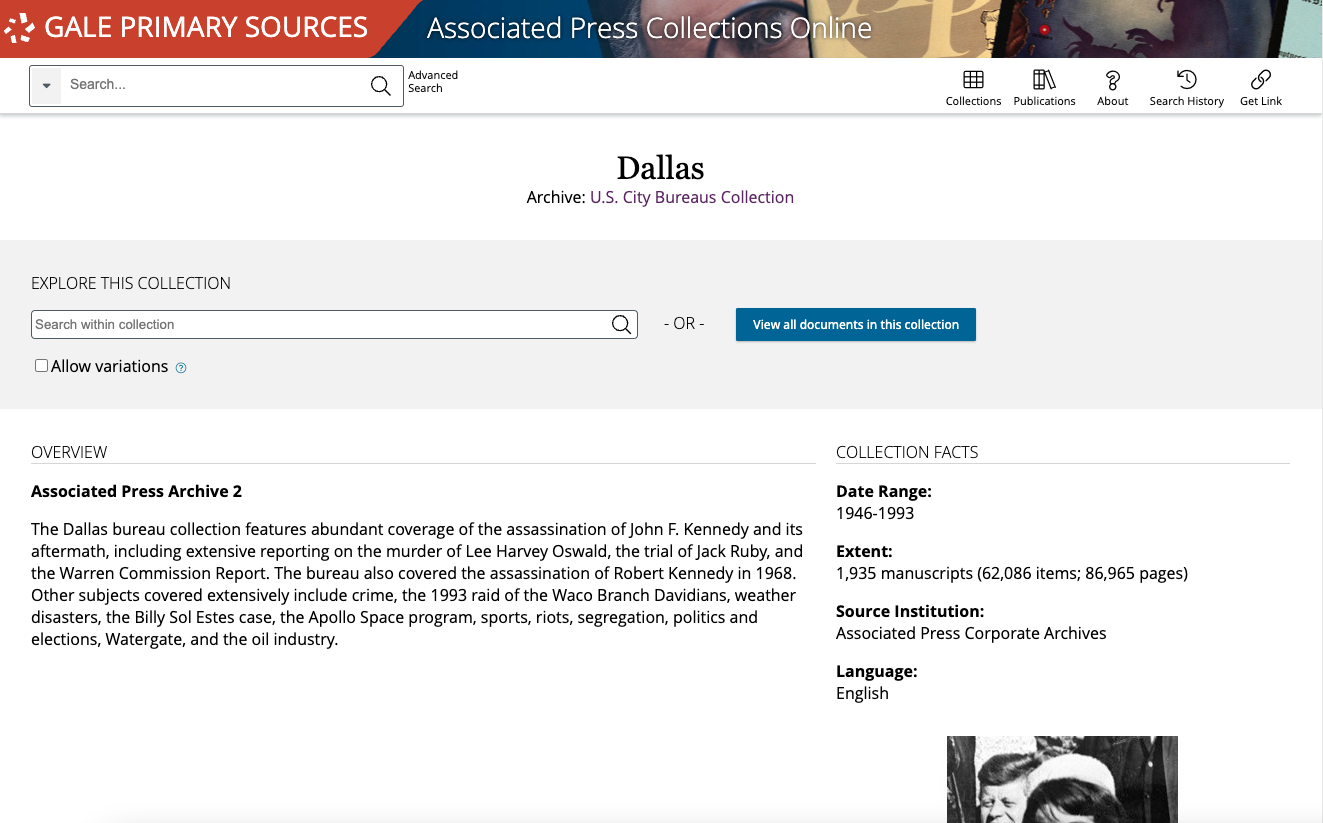1323x823 pixels.
Task: Focus the top Search field
Action: point(214,85)
